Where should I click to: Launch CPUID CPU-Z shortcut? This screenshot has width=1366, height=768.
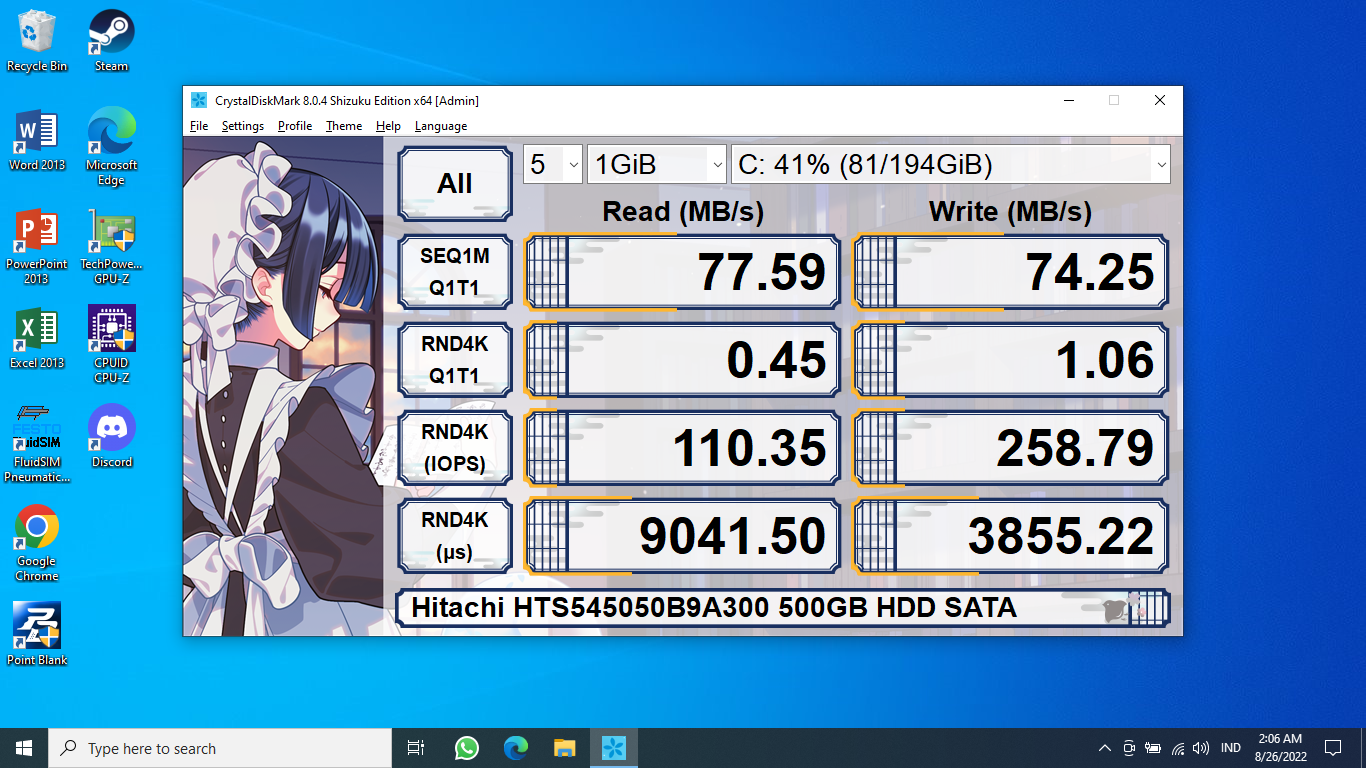(x=111, y=345)
